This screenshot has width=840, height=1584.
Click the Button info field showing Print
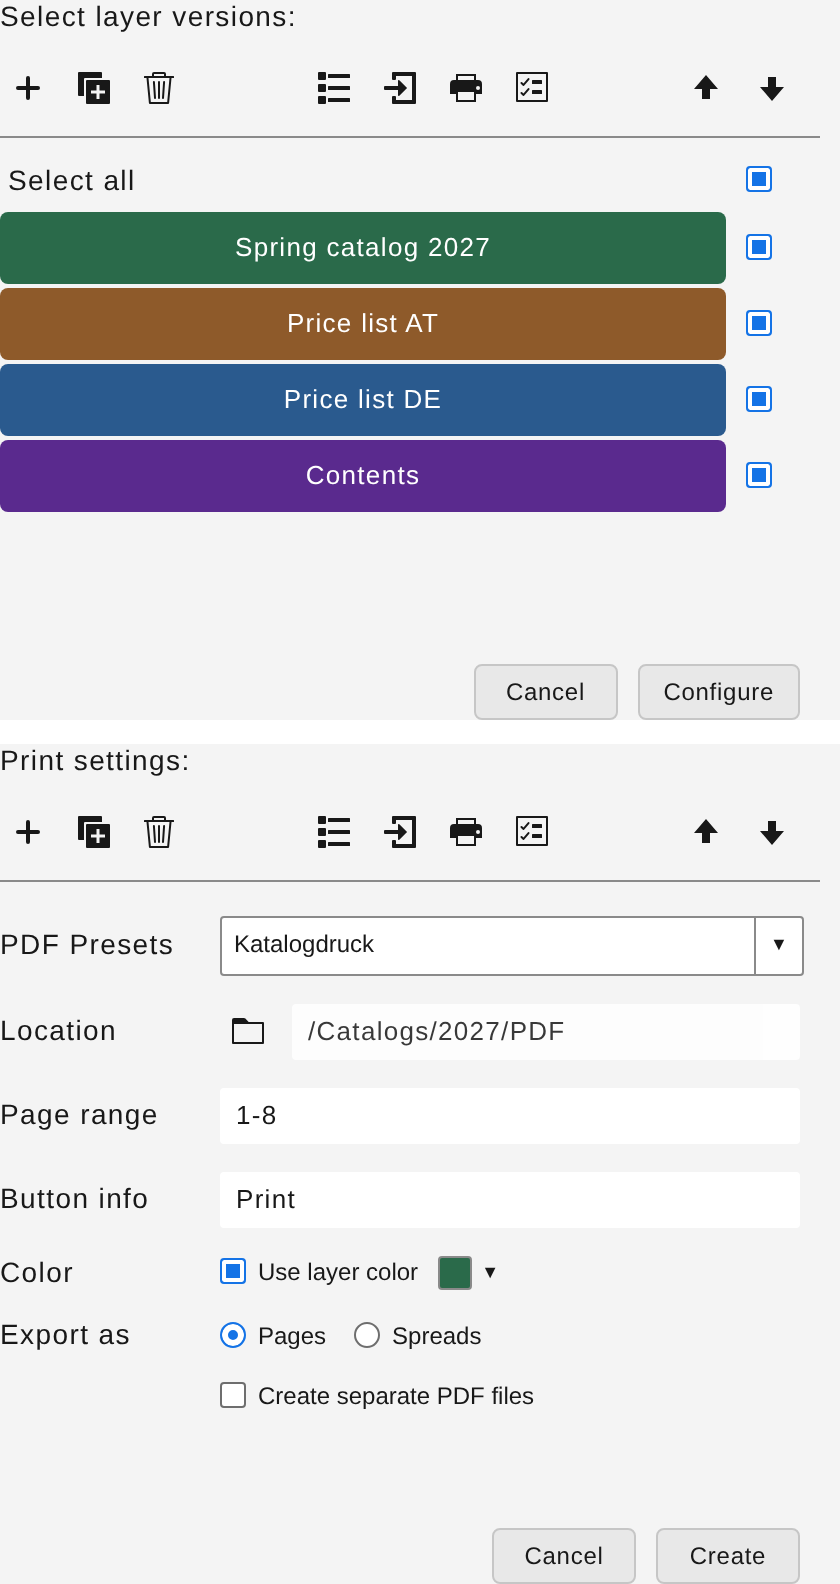510,1200
